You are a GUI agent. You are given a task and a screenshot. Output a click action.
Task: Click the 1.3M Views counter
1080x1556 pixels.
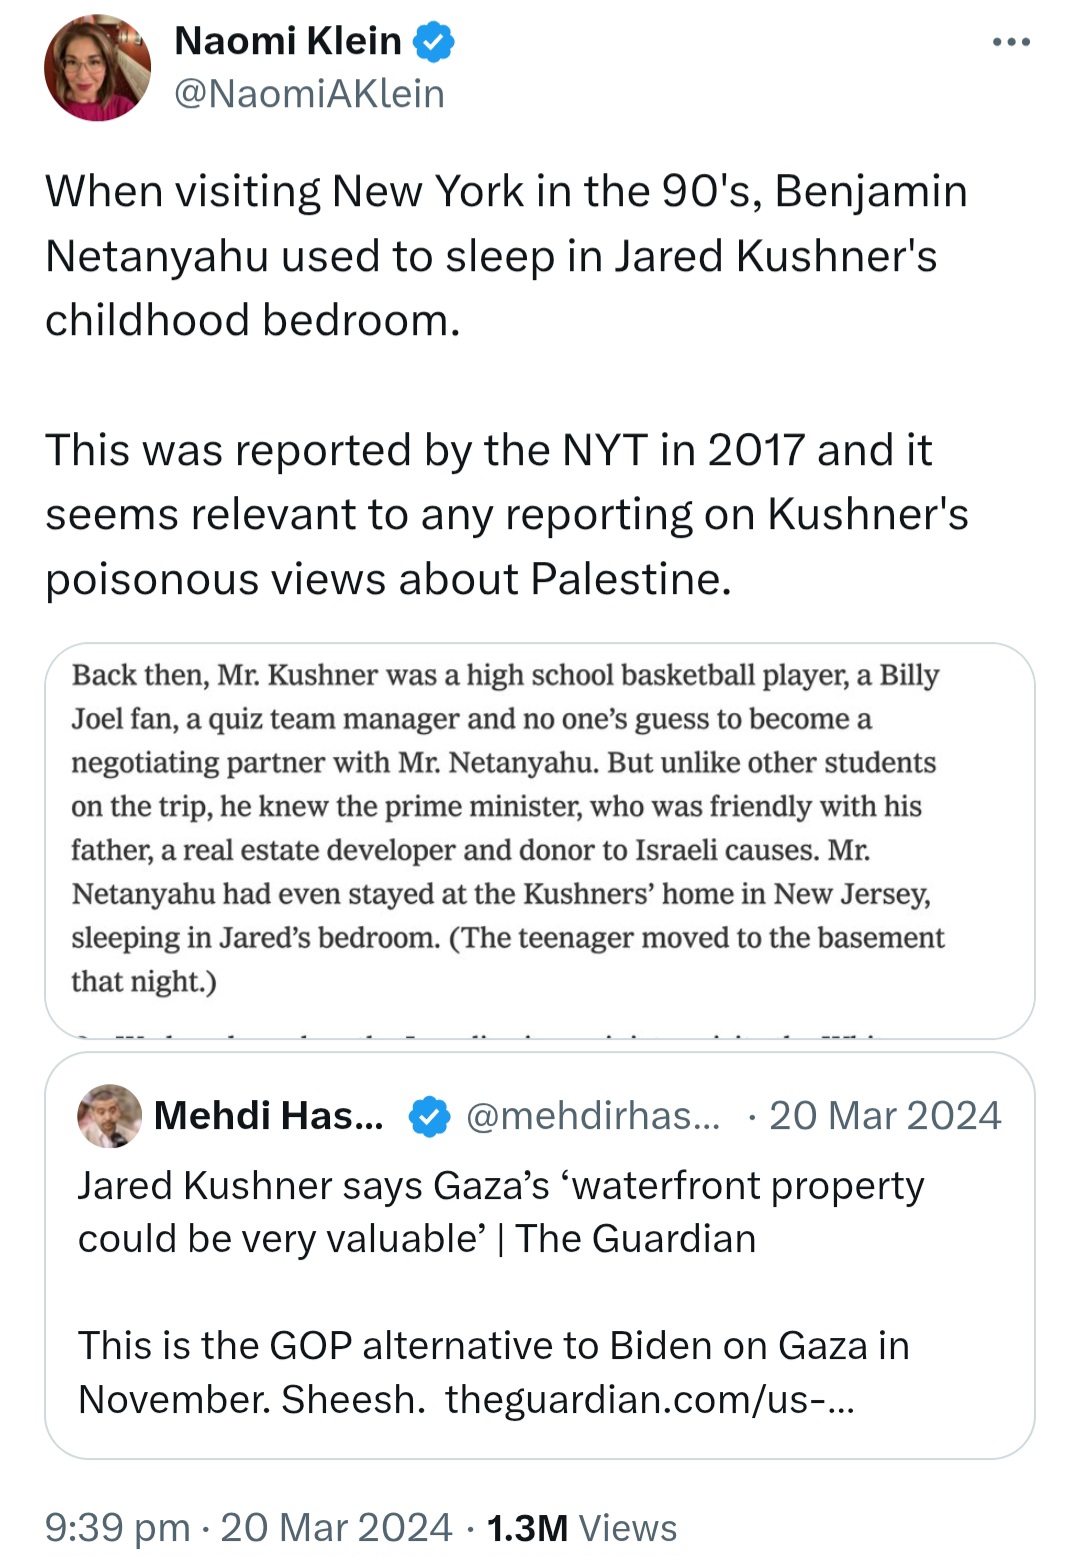(582, 1528)
